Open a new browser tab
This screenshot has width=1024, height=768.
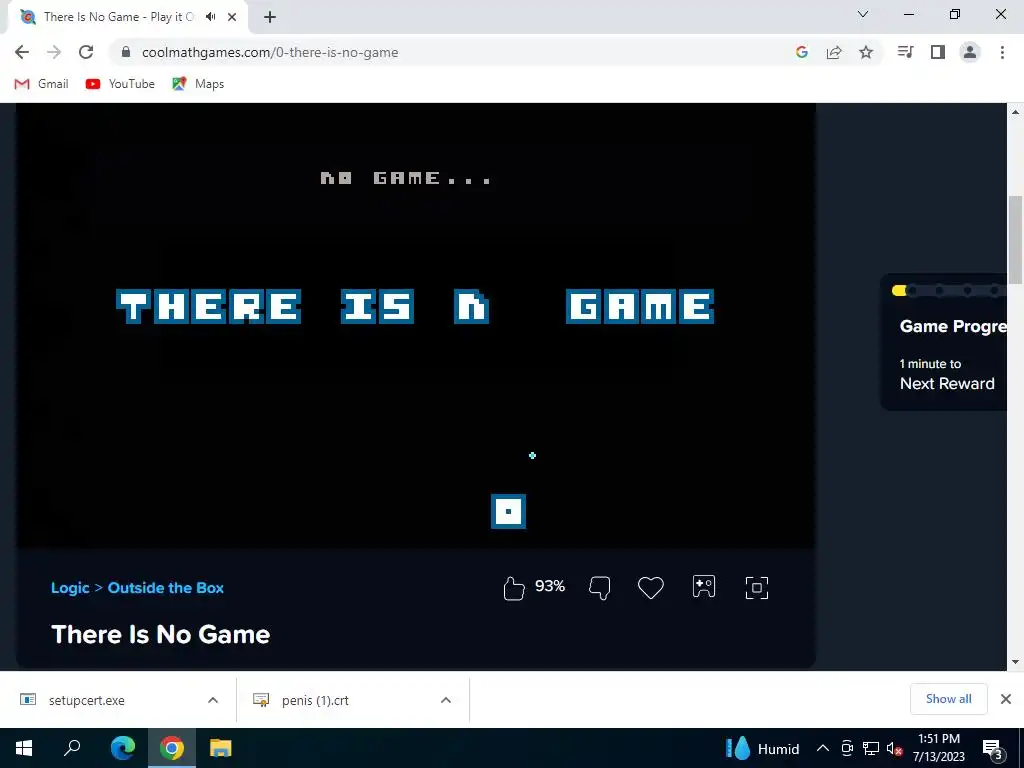click(x=270, y=17)
